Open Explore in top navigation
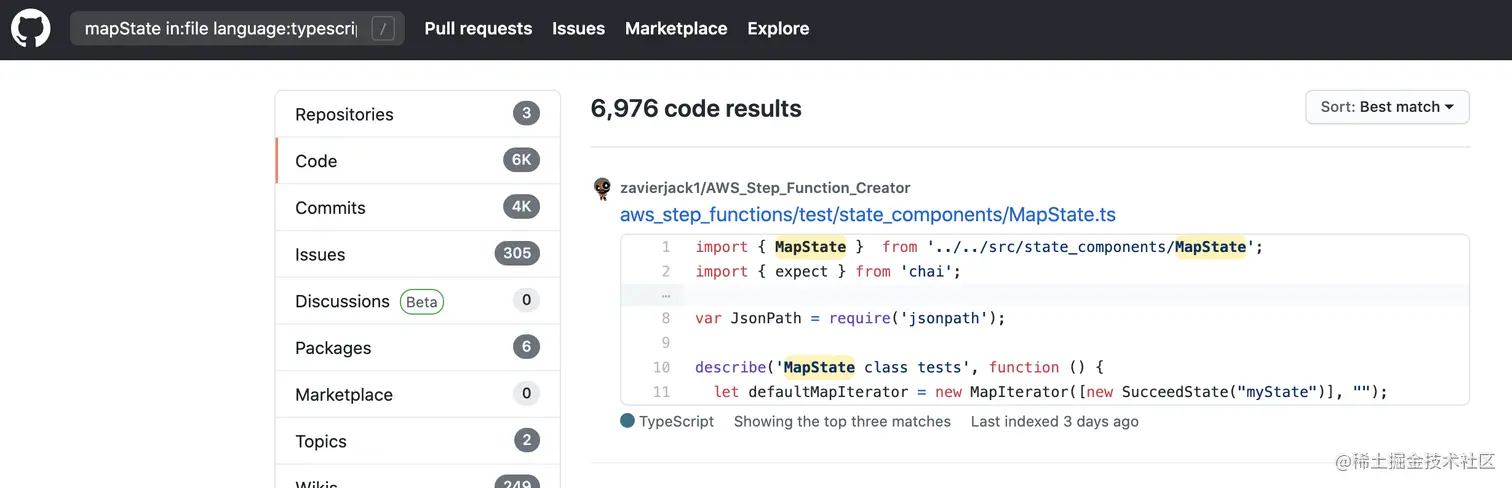 pos(778,29)
